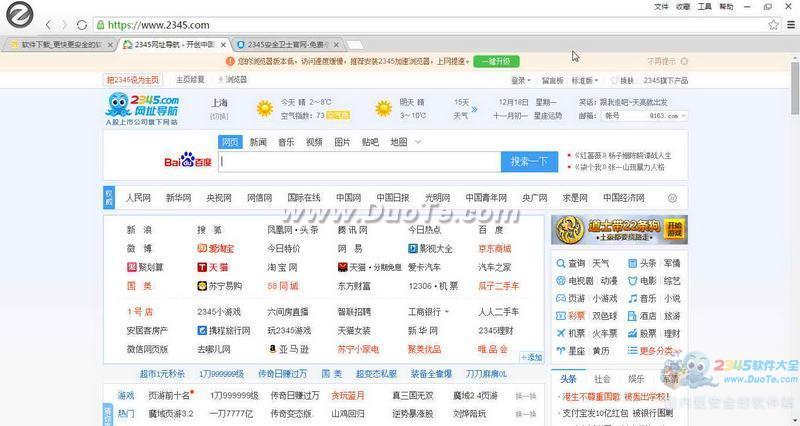
Task: Switch to the 2345安全卫士官网 tab
Action: click(x=288, y=45)
